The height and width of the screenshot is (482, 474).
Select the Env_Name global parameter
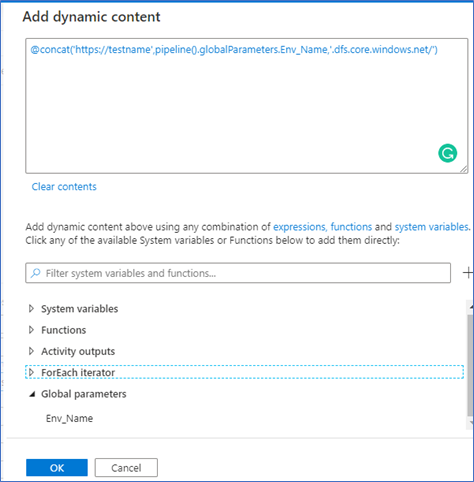coord(69,418)
